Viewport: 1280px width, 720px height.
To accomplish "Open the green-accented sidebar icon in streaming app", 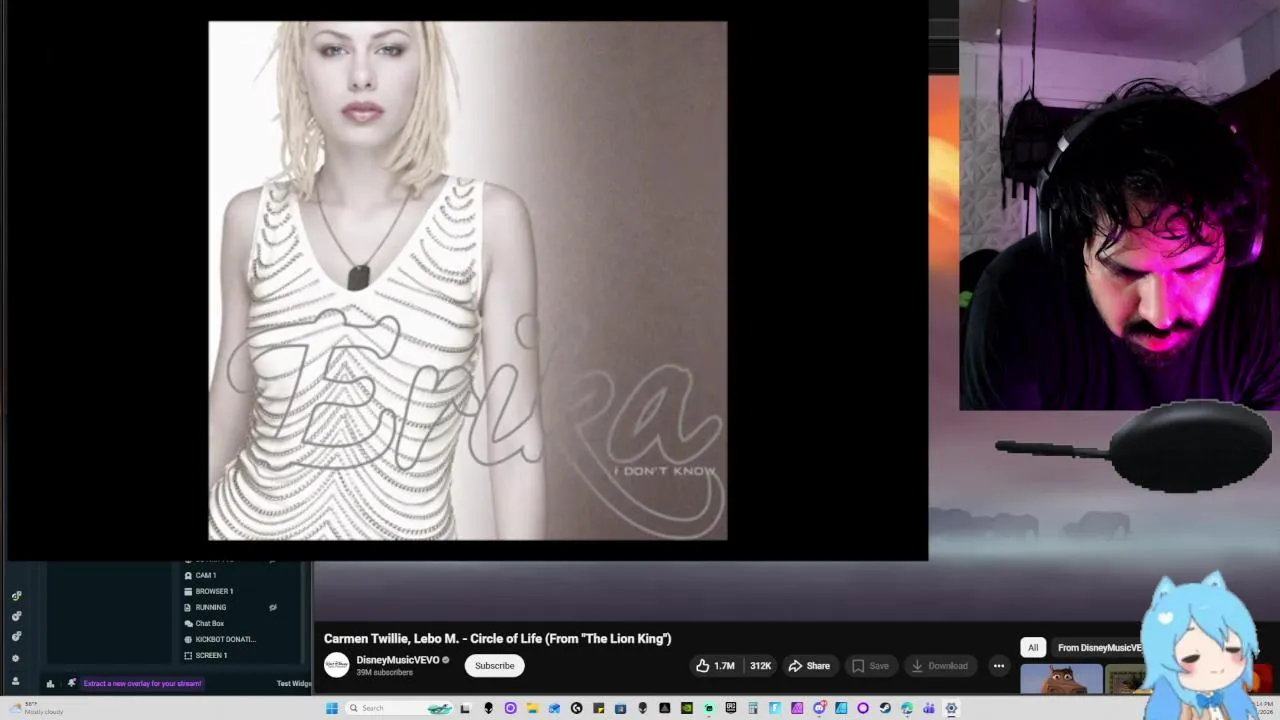I will tap(16, 596).
